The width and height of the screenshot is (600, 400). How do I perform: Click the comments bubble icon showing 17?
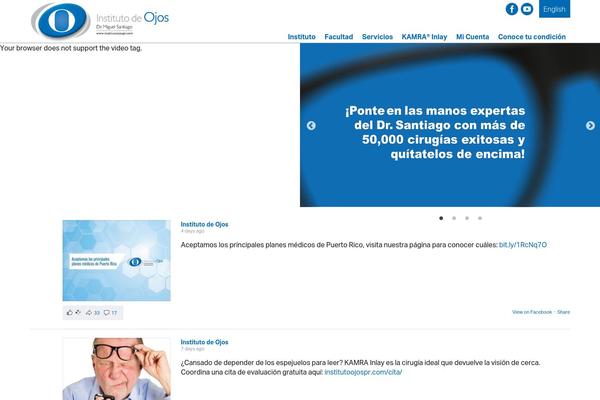(x=107, y=313)
